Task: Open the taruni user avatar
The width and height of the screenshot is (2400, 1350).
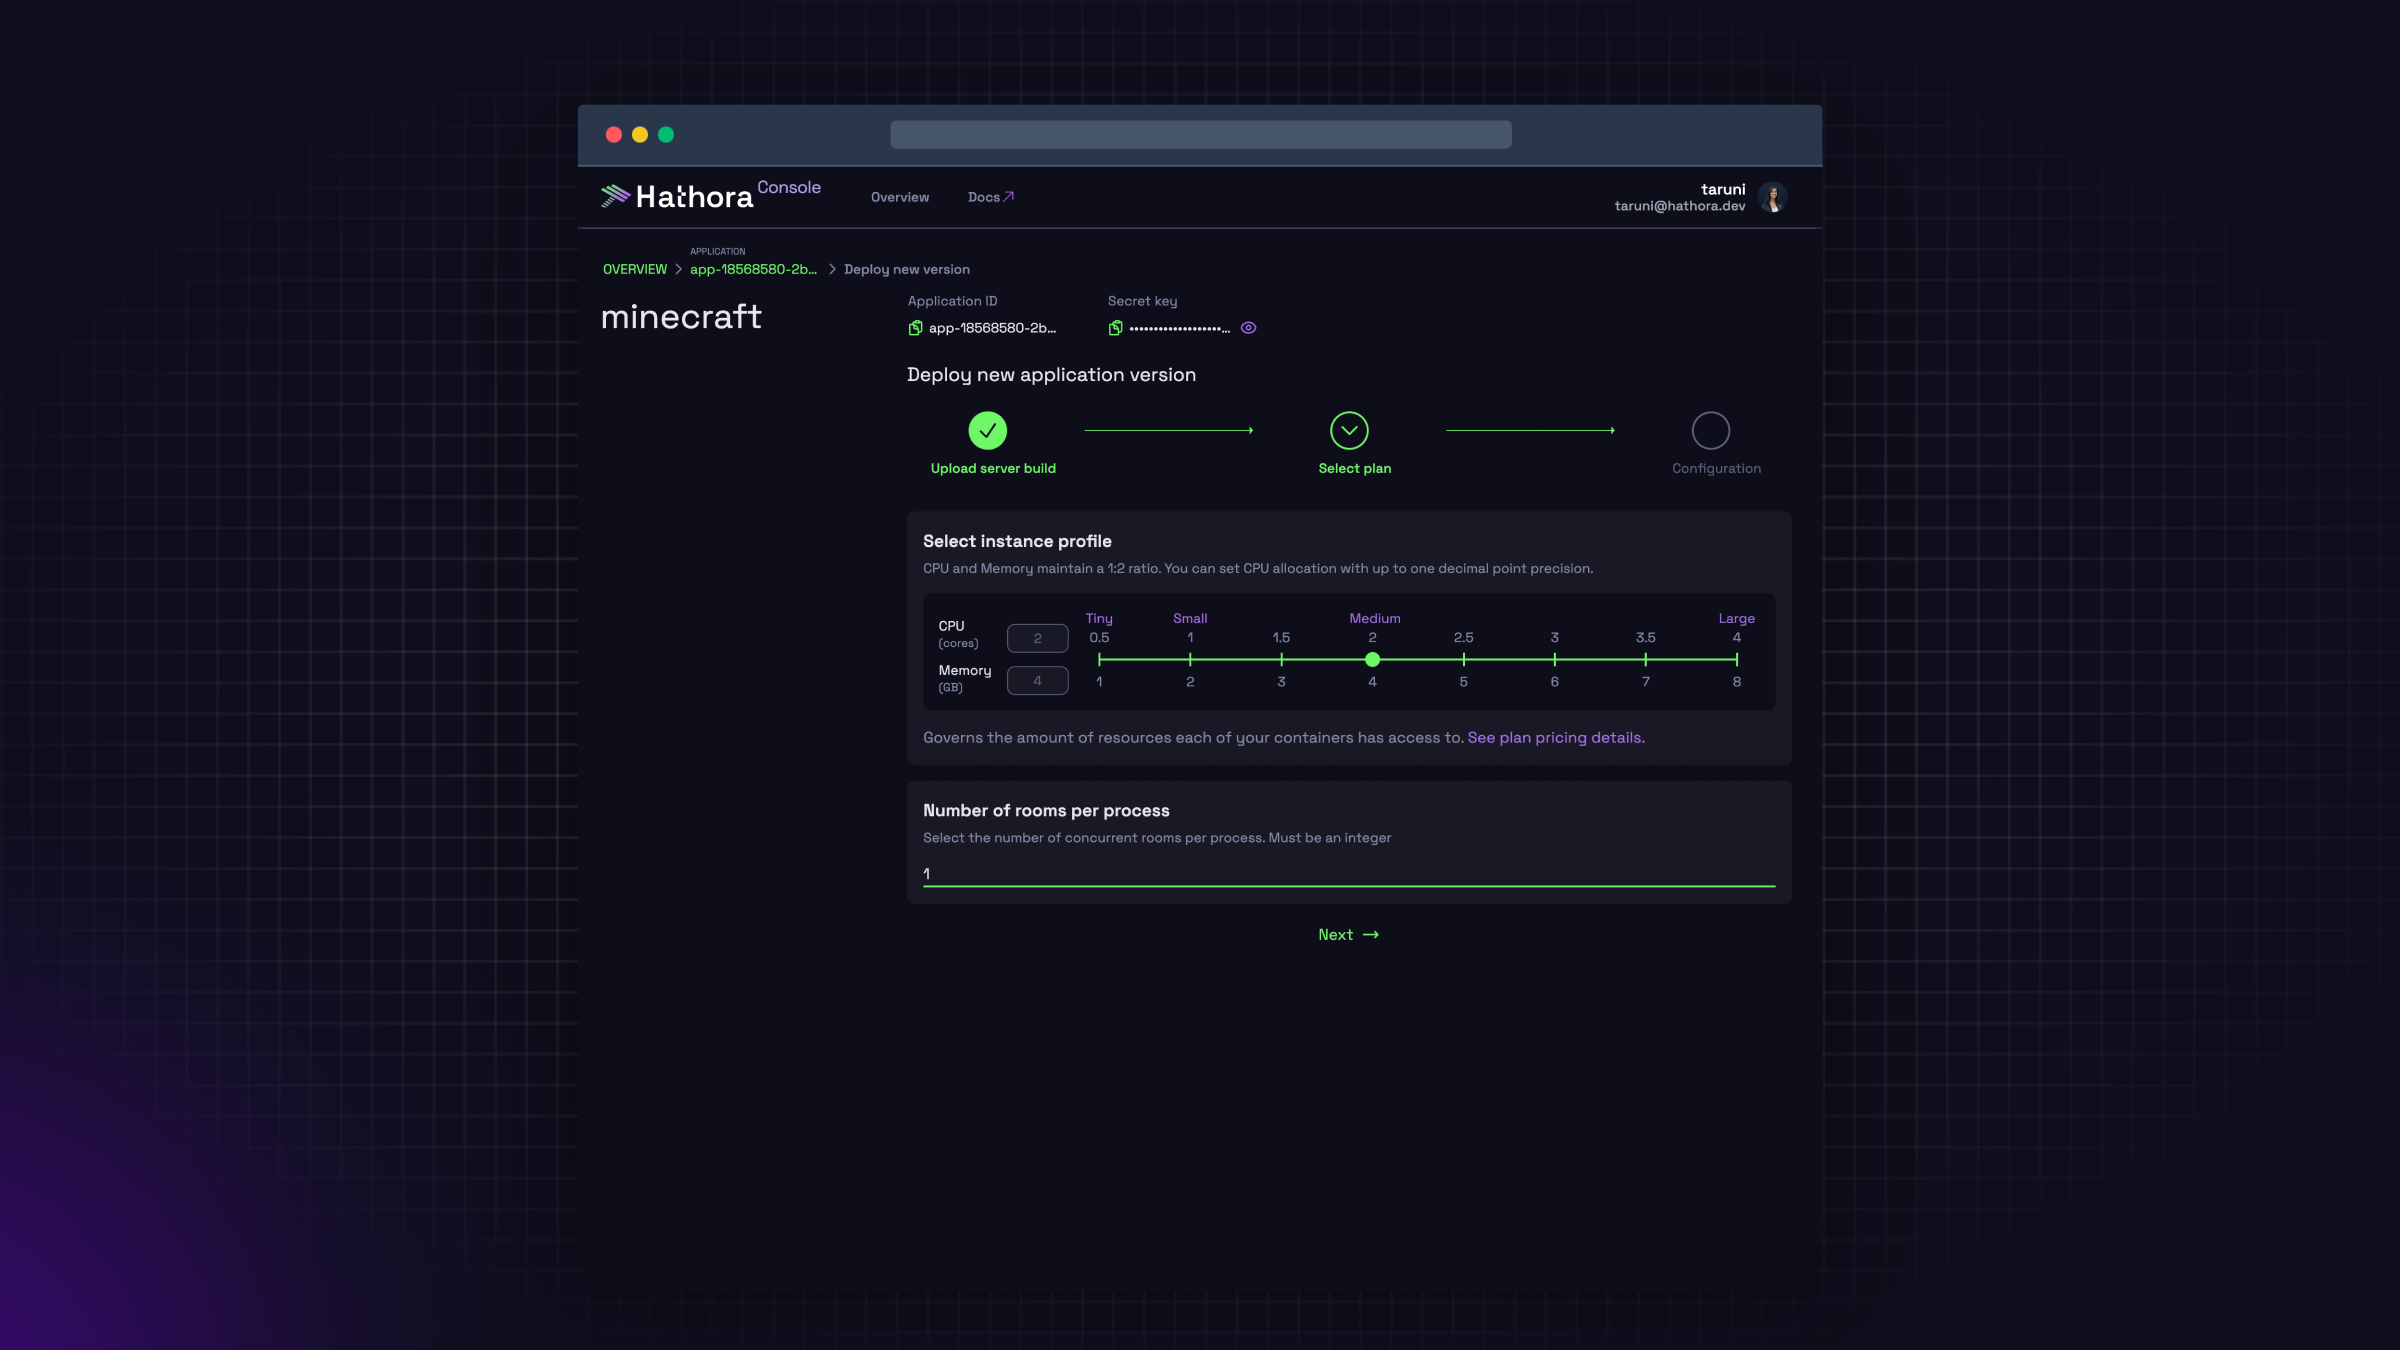Action: 1773,197
